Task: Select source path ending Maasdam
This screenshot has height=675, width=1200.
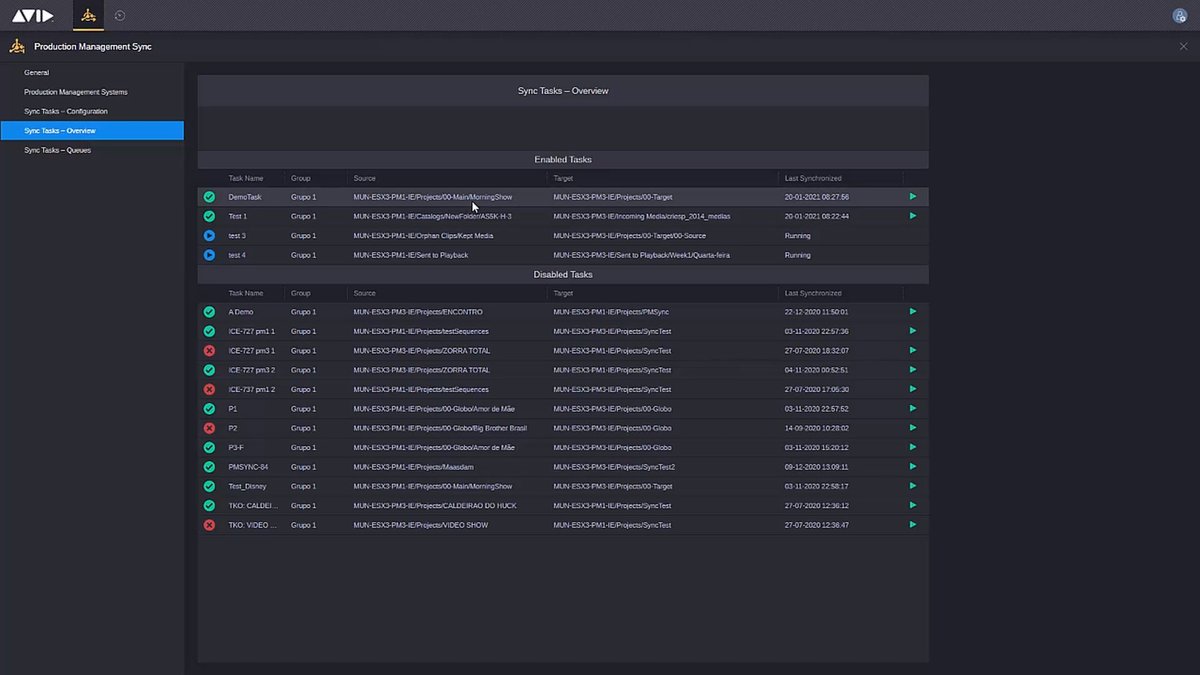Action: [414, 467]
